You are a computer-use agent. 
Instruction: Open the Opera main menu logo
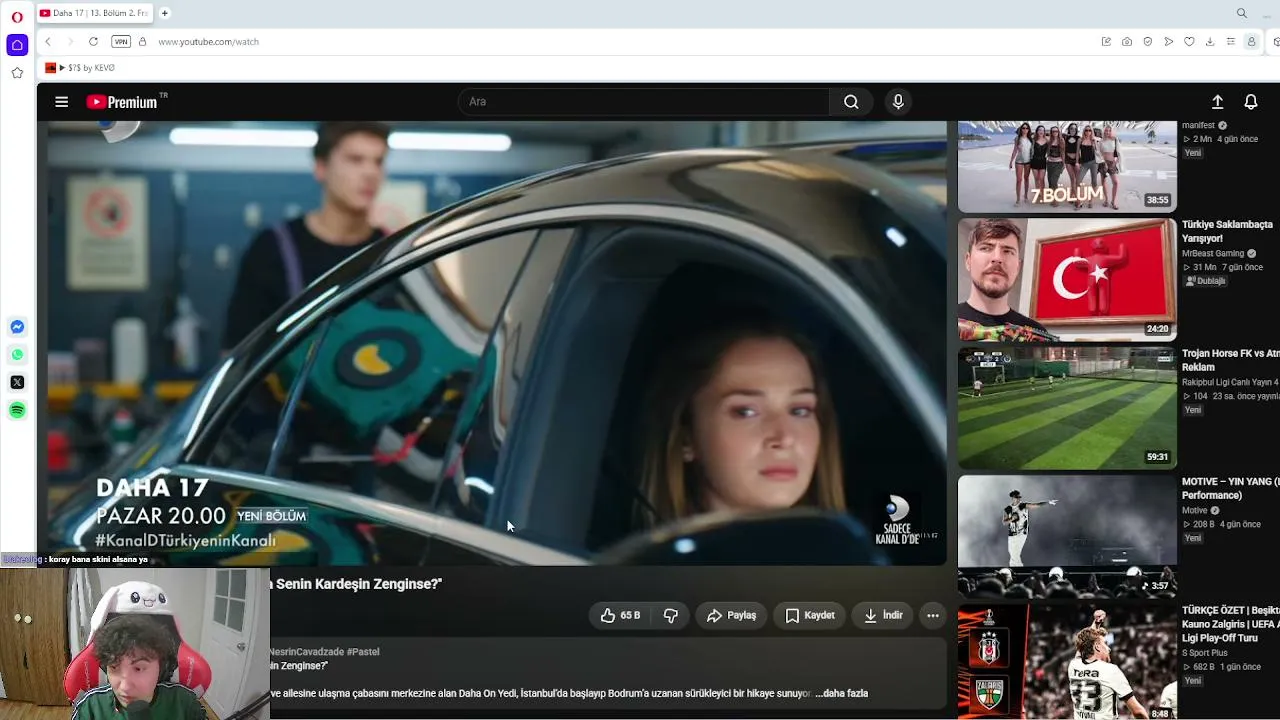tap(17, 17)
